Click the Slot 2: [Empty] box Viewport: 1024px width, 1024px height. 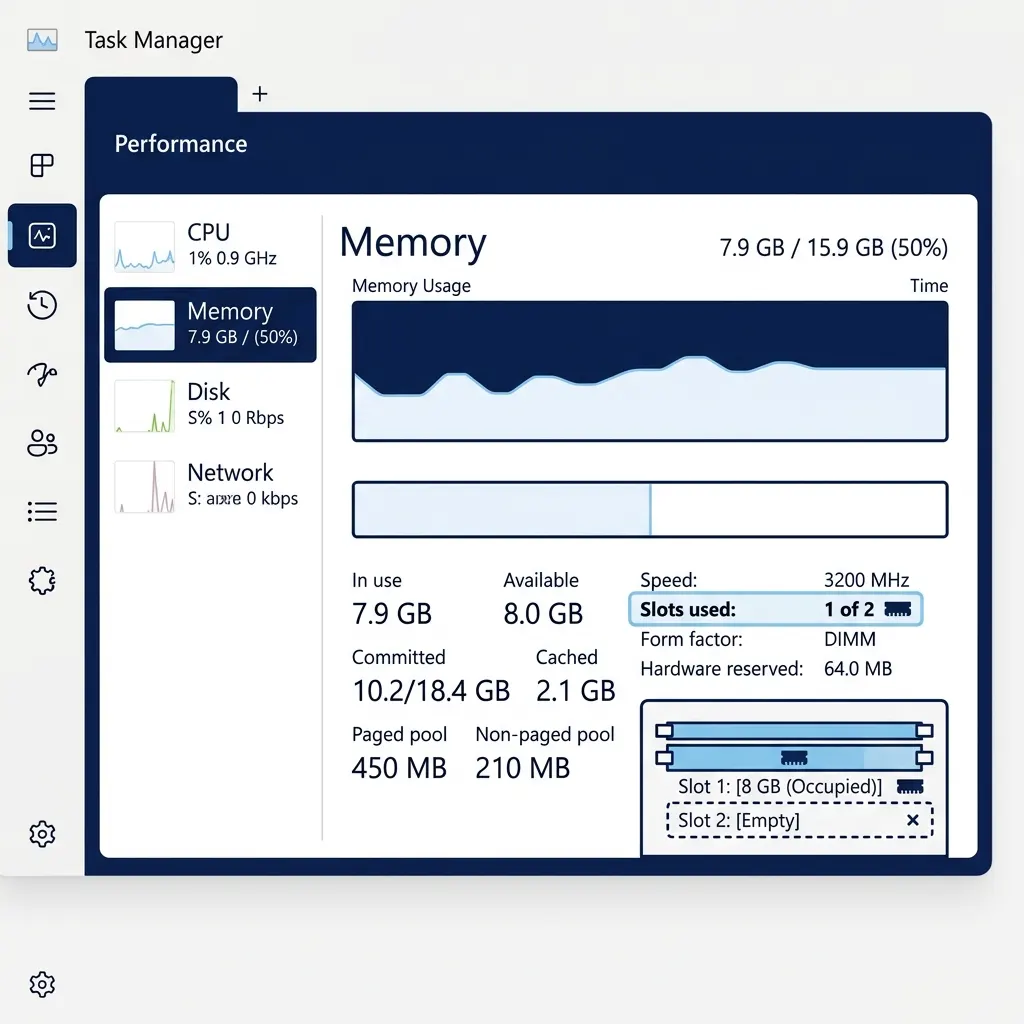[x=799, y=820]
